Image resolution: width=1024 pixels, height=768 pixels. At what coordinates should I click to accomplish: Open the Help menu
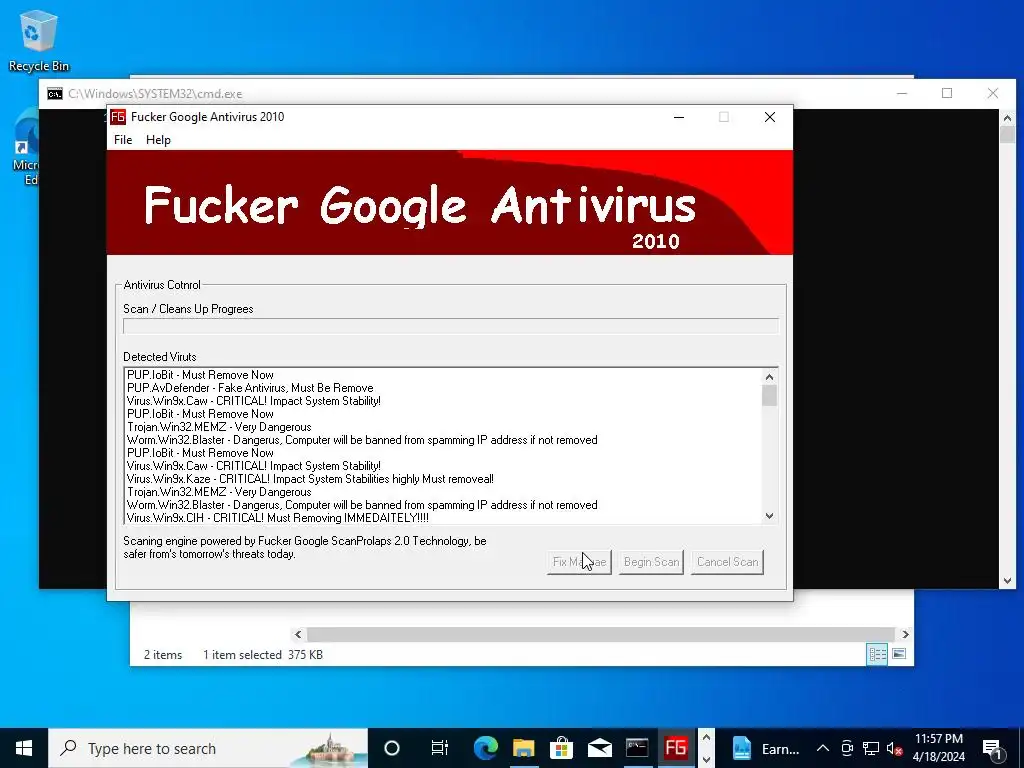[158, 140]
